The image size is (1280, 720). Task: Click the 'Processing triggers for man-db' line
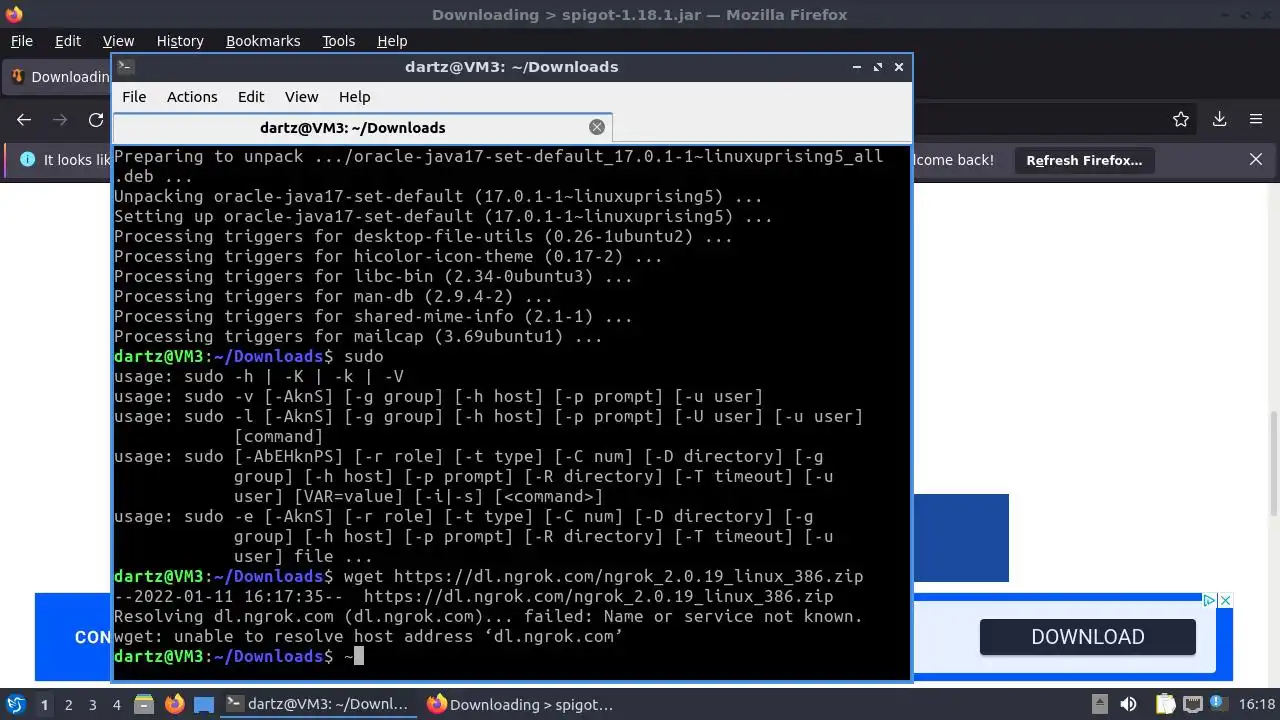tap(333, 296)
